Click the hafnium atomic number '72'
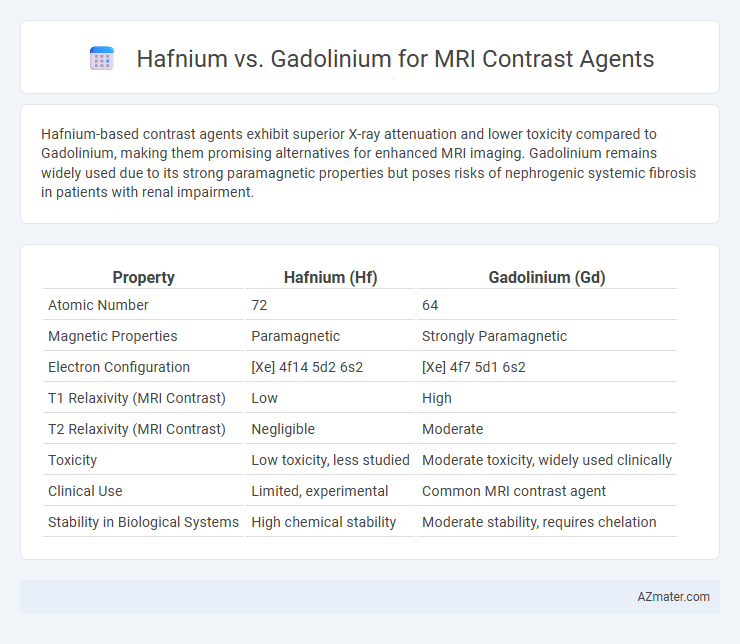The width and height of the screenshot is (740, 644). [x=259, y=305]
